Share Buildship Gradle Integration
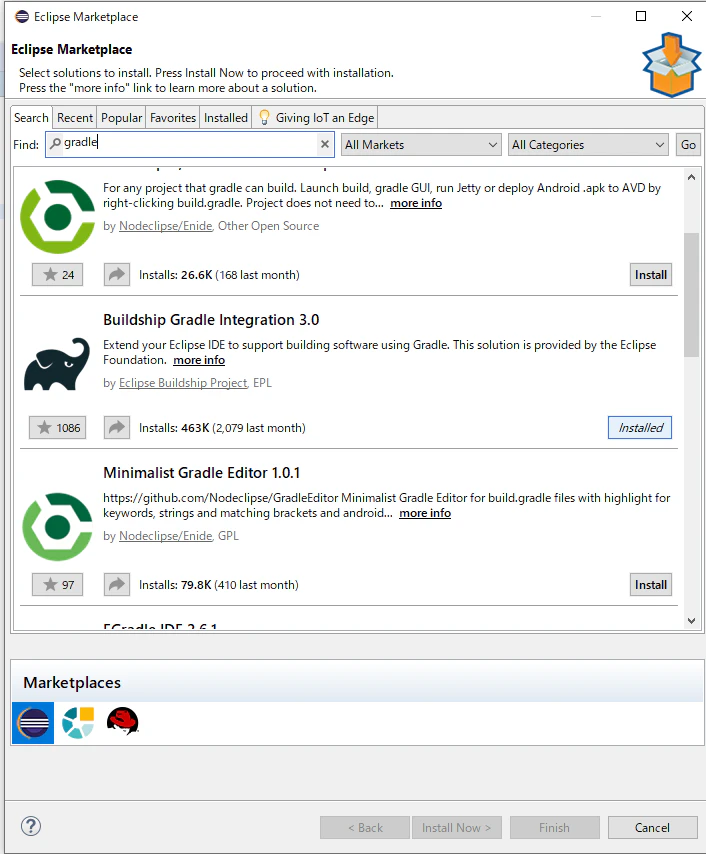 (x=117, y=428)
